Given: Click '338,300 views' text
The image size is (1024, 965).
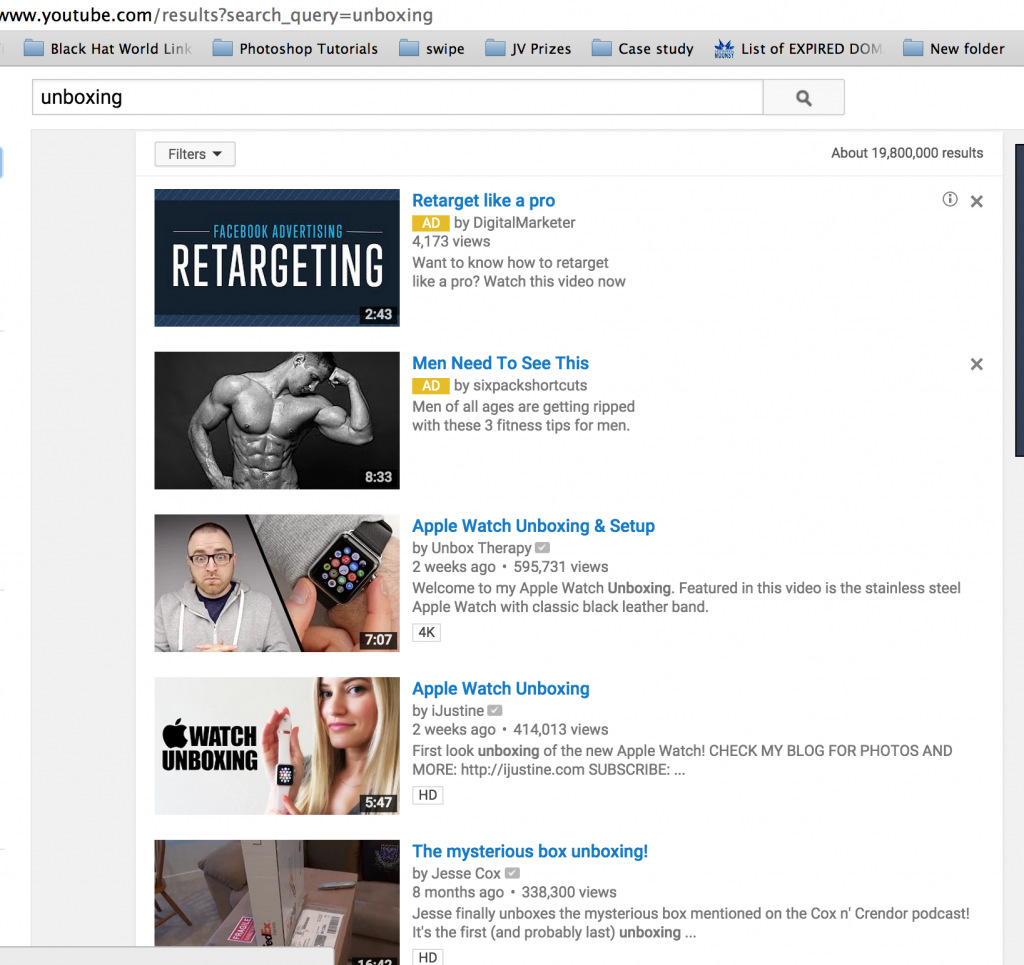Looking at the screenshot, I should (x=569, y=892).
